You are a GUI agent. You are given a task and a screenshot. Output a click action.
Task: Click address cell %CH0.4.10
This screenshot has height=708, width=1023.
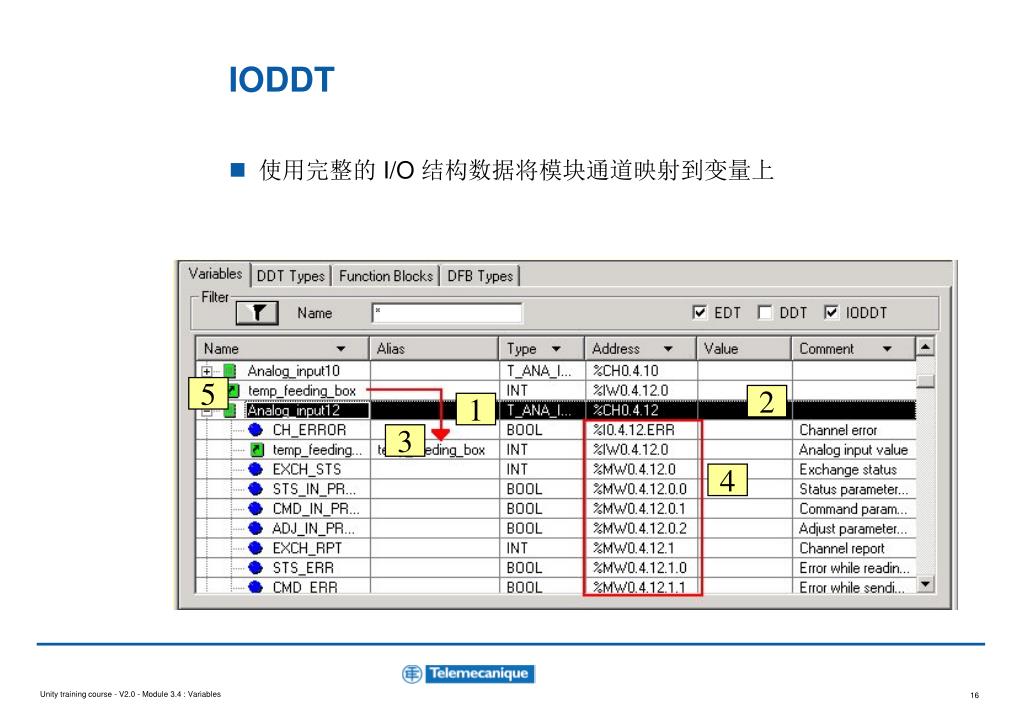(x=641, y=371)
